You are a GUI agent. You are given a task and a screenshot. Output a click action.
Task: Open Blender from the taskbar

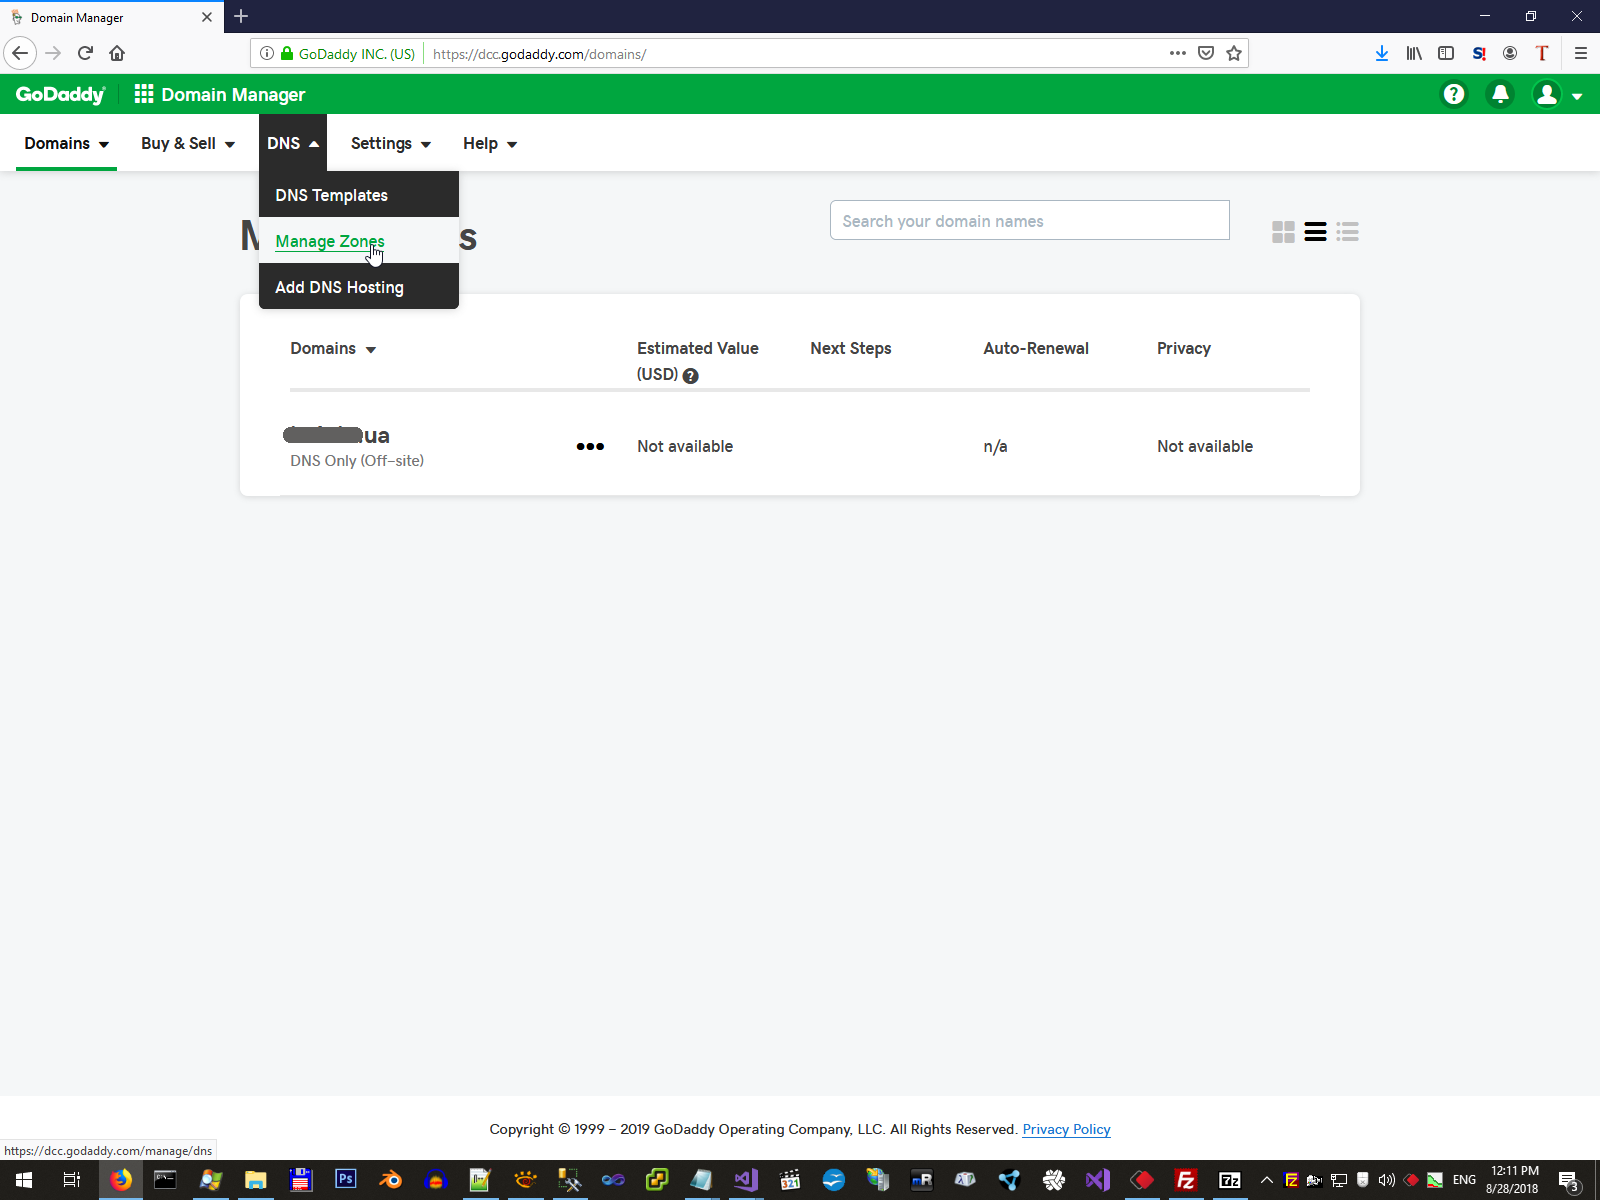(x=390, y=1180)
